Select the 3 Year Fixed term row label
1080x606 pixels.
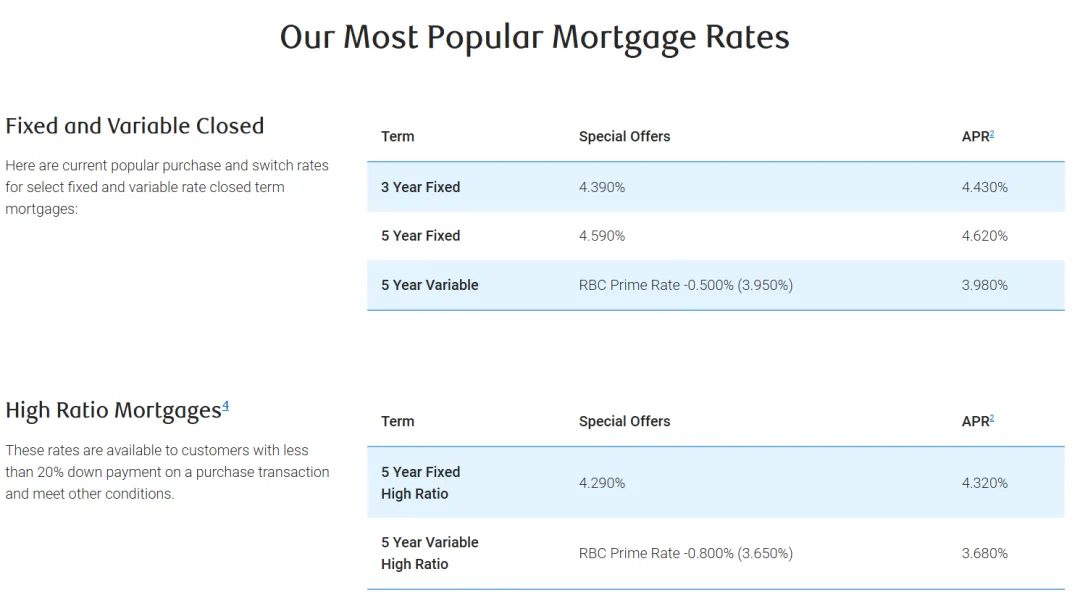pyautogui.click(x=420, y=187)
